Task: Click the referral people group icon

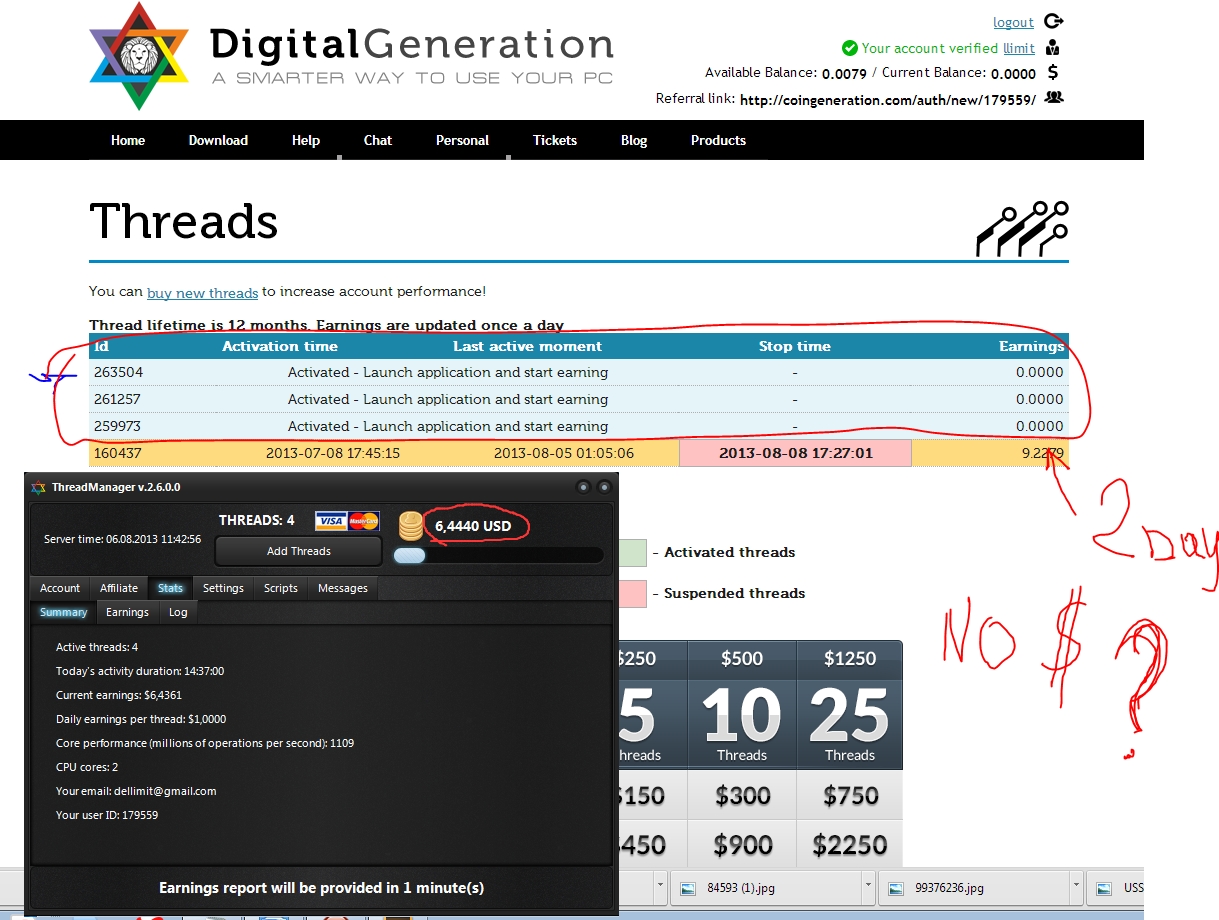Action: click(x=1054, y=97)
